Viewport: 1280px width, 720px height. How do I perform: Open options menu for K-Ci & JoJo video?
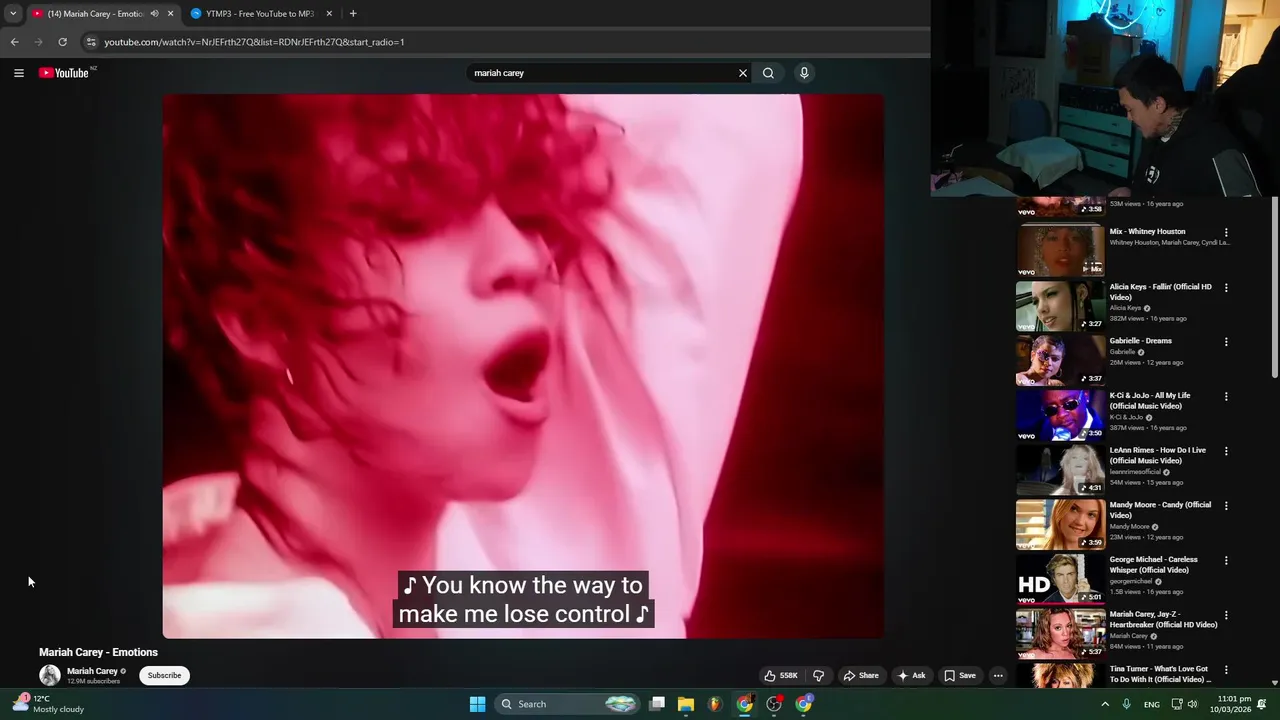1226,397
